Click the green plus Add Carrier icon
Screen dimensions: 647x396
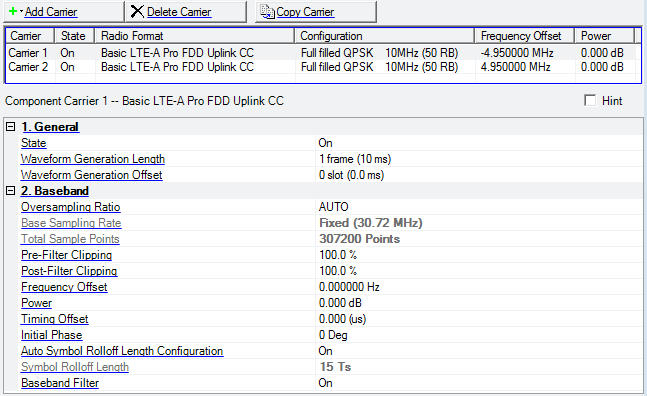[13, 11]
